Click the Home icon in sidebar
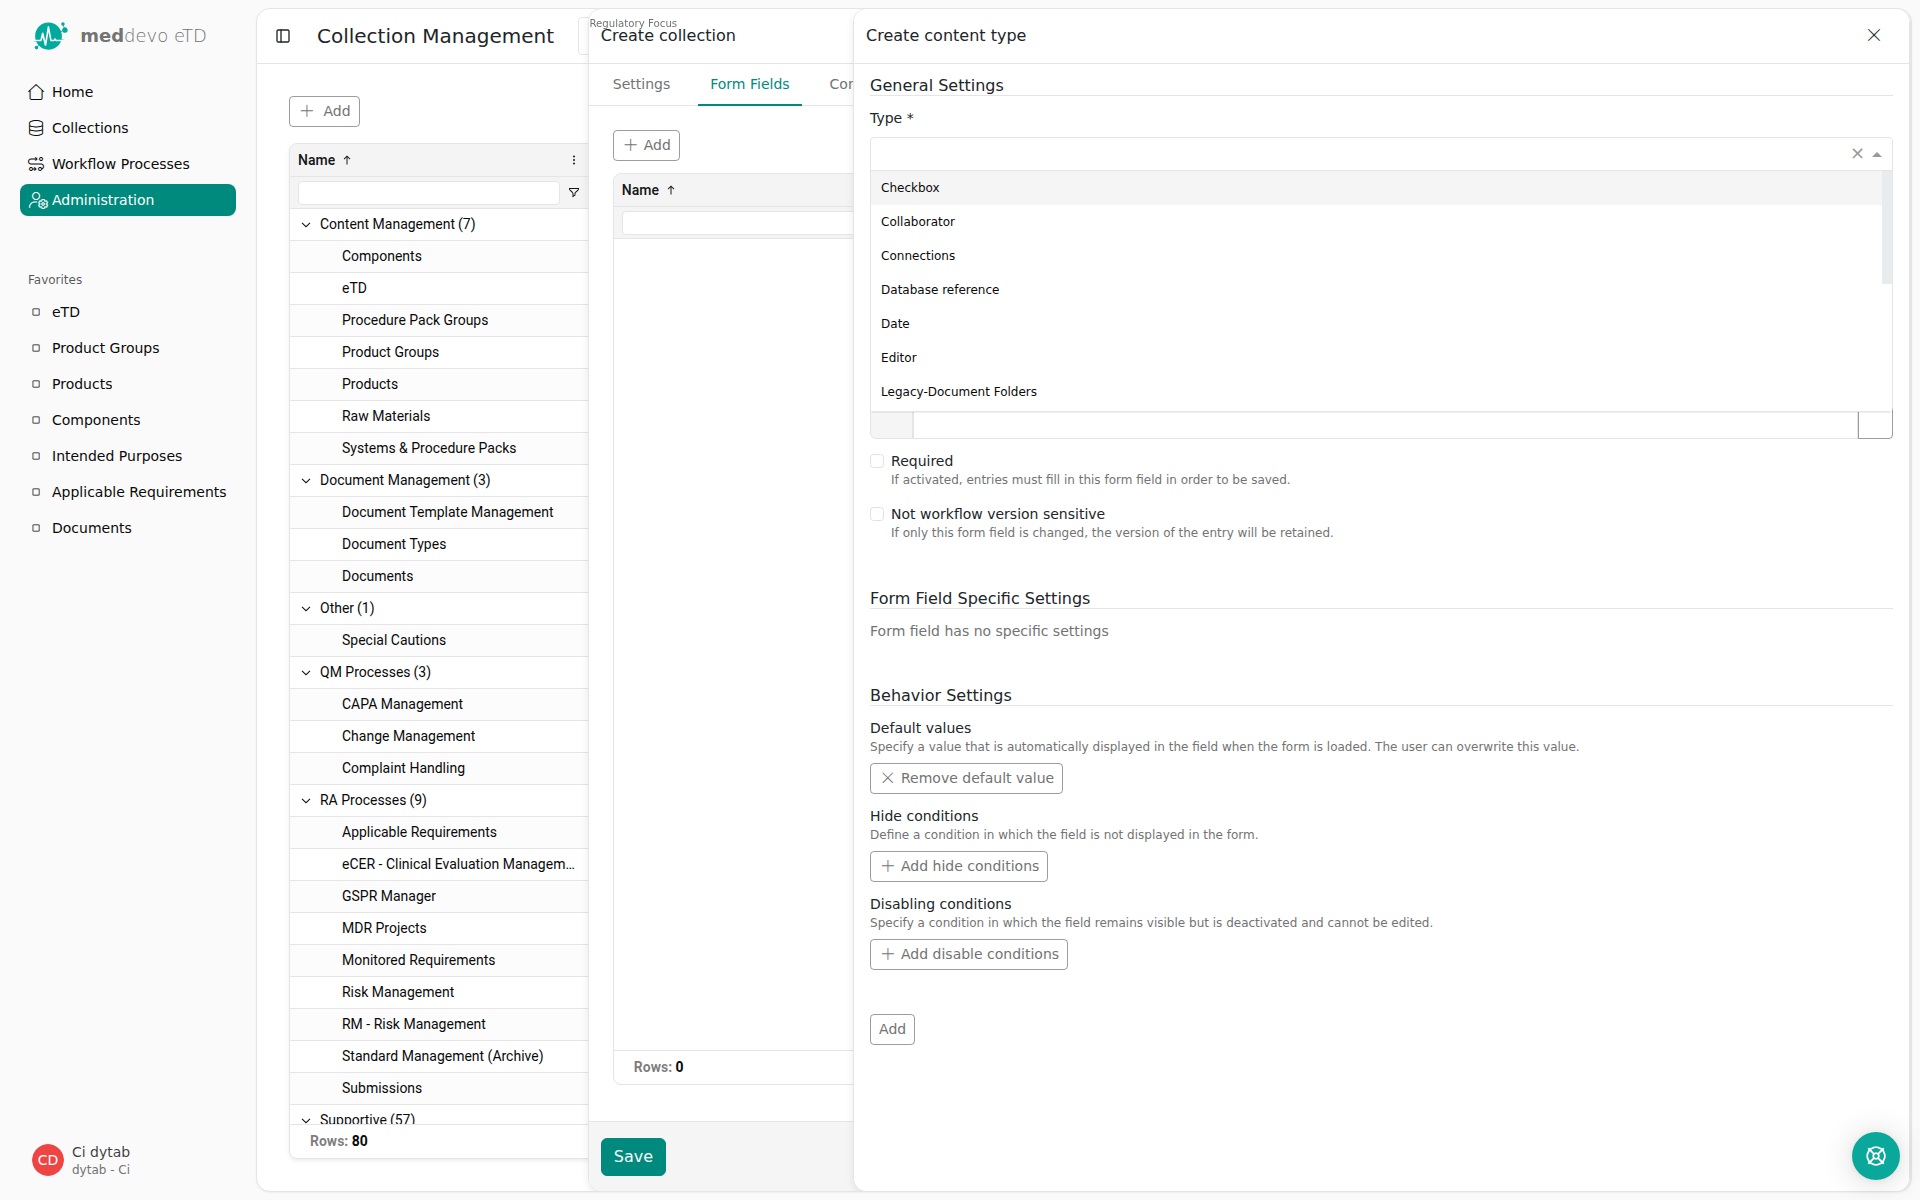 coord(36,92)
